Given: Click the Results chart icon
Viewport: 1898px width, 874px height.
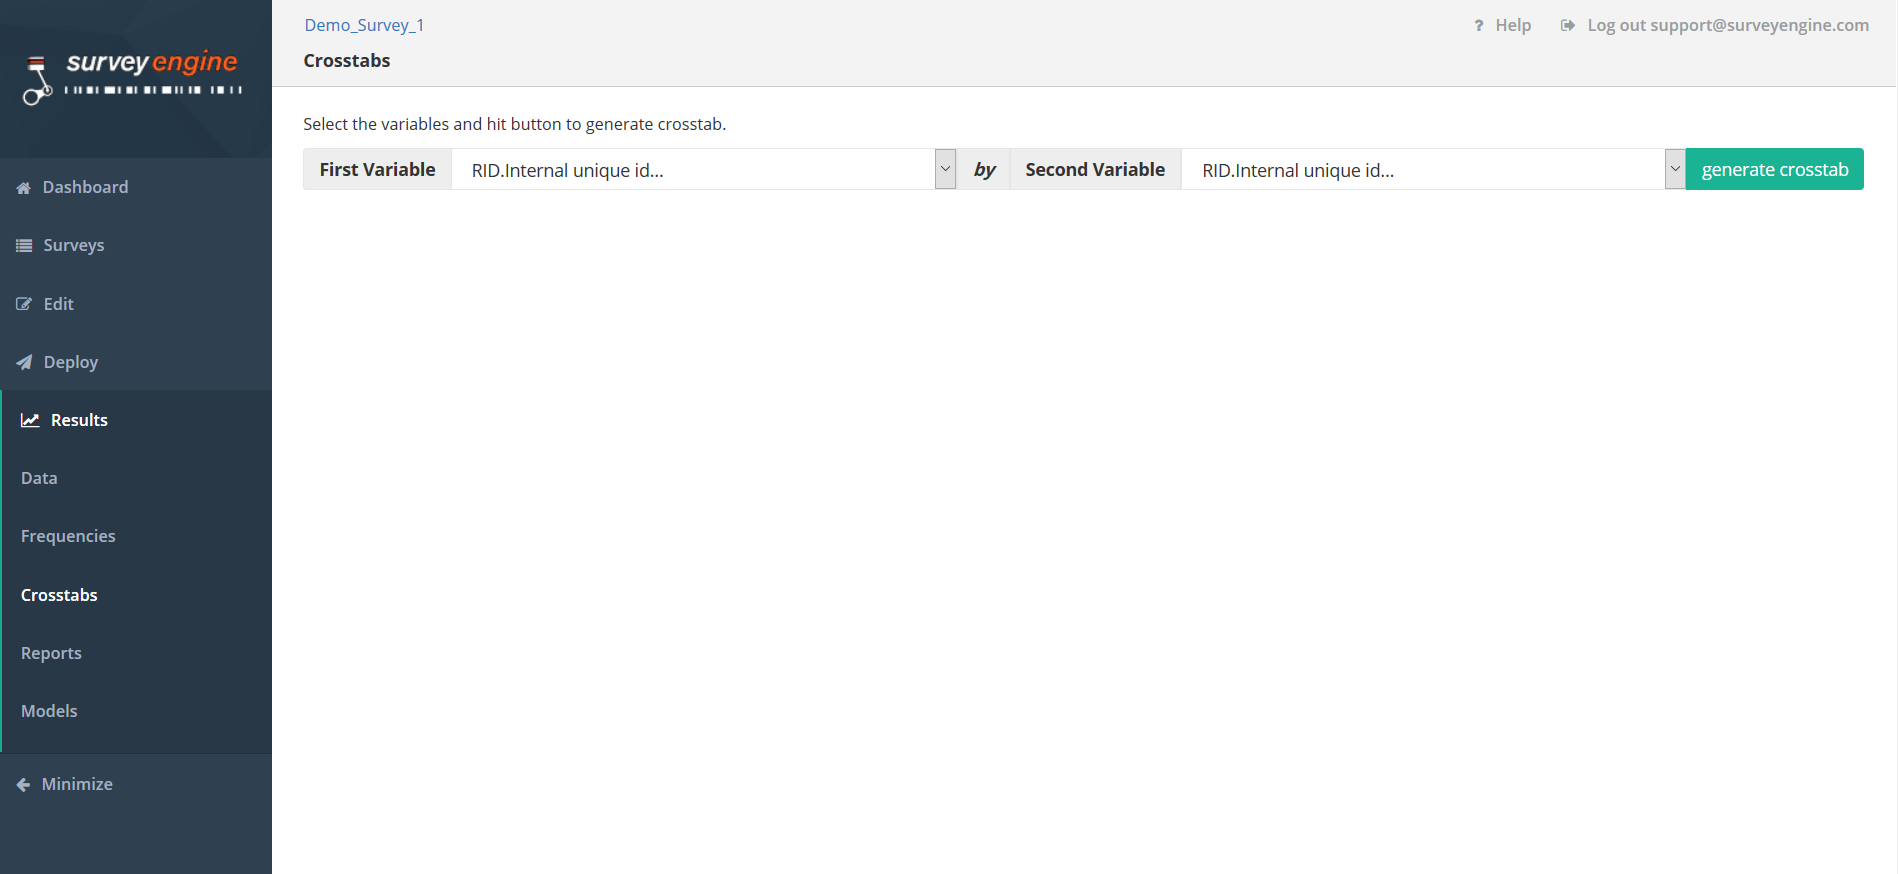Looking at the screenshot, I should [x=31, y=420].
